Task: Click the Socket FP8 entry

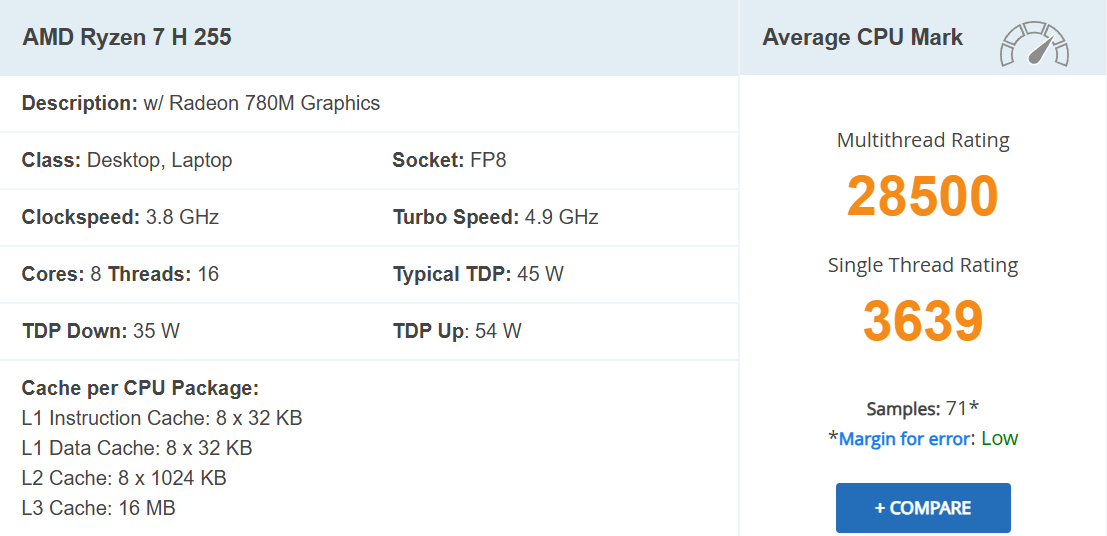Action: pyautogui.click(x=449, y=160)
